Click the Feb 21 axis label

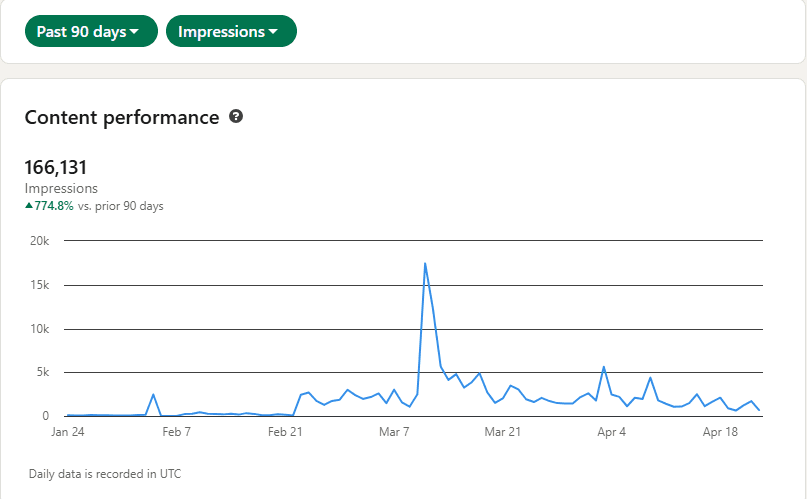pyautogui.click(x=285, y=432)
